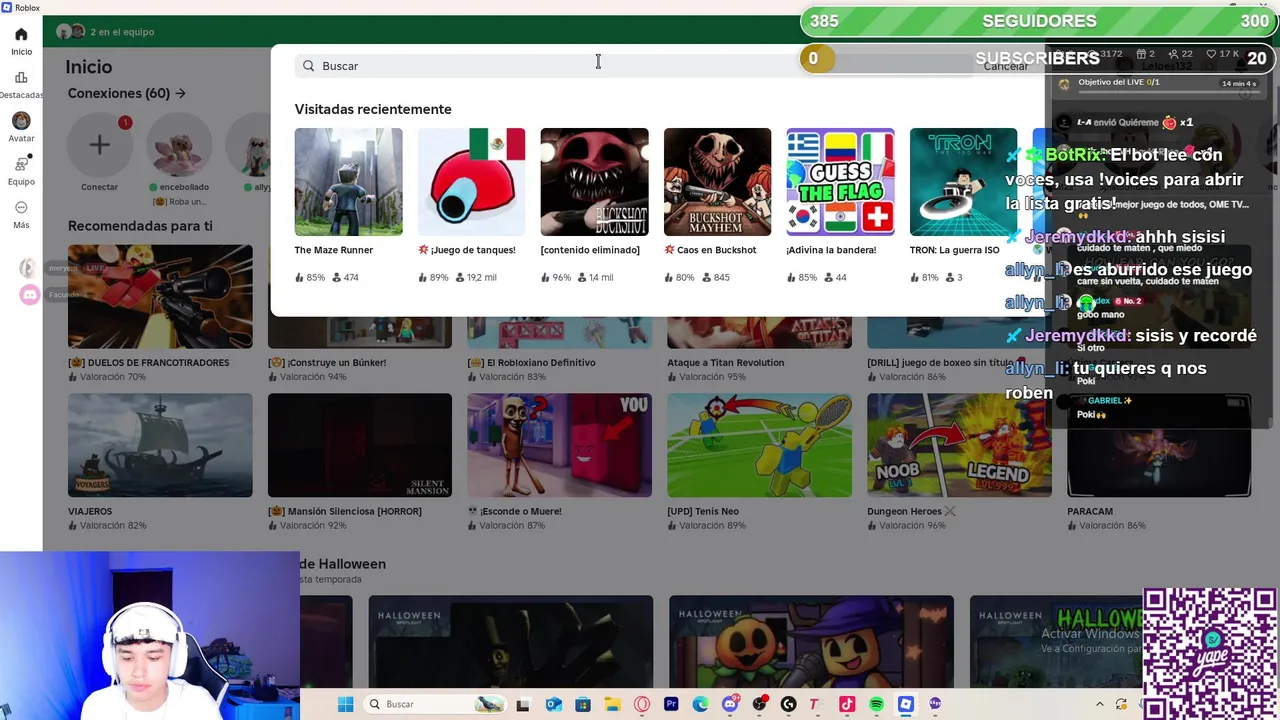Screen dimensions: 1280x720
Task: Click the plus Conectar button
Action: click(99, 146)
